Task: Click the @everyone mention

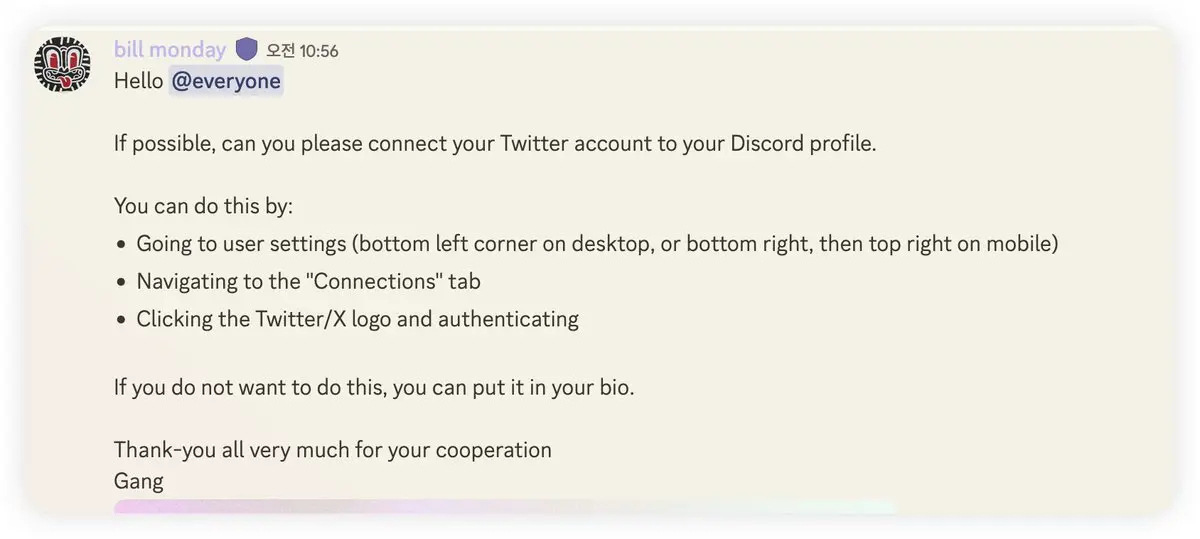Action: (225, 81)
